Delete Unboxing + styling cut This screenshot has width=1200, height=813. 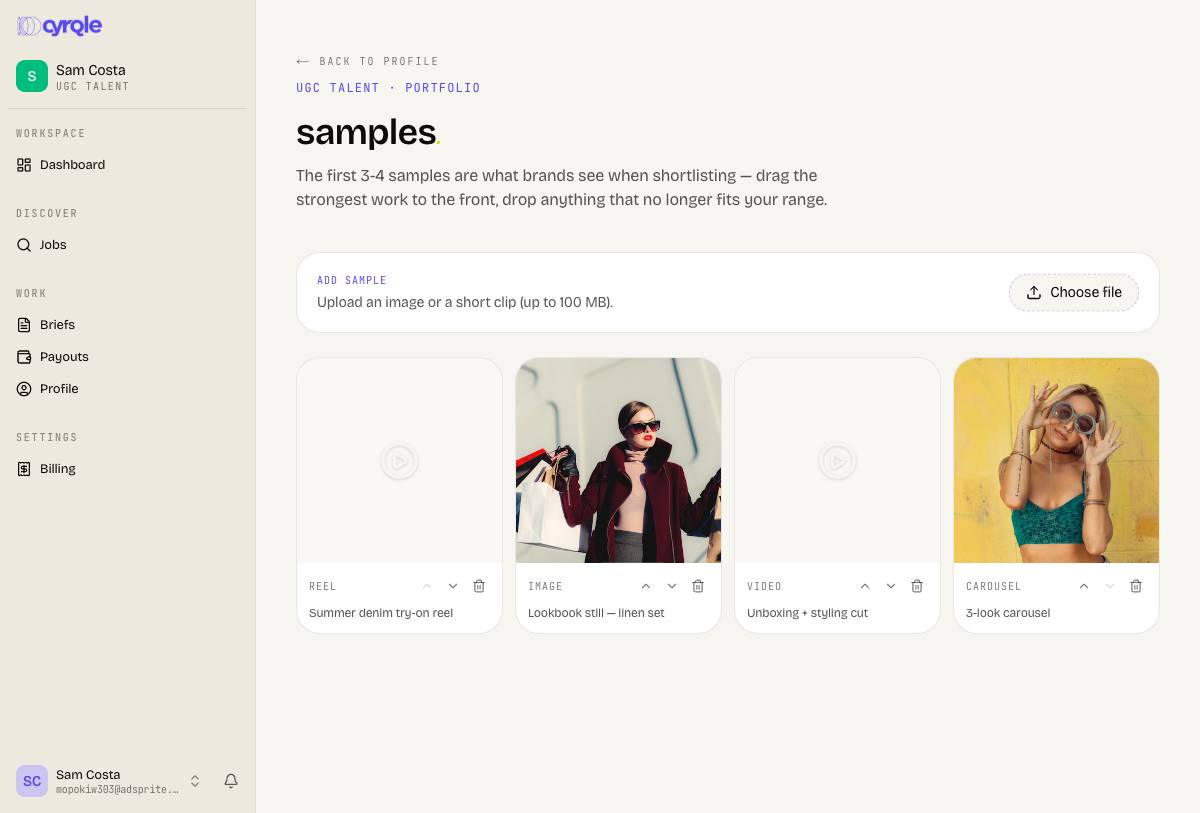click(917, 586)
